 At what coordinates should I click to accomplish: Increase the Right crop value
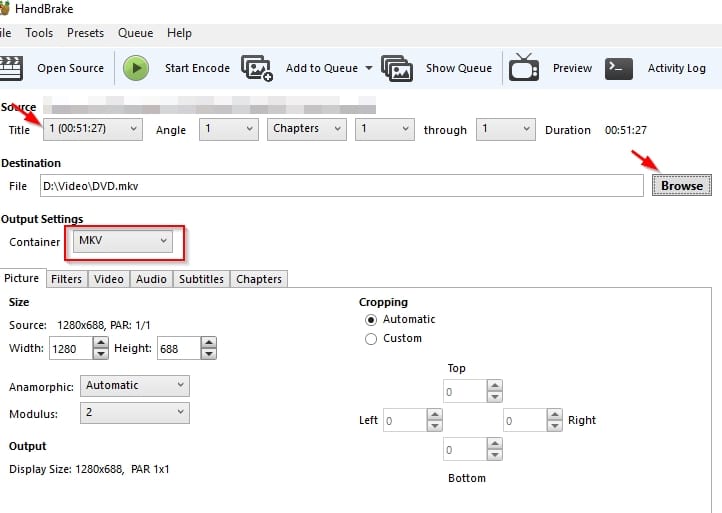(554, 414)
